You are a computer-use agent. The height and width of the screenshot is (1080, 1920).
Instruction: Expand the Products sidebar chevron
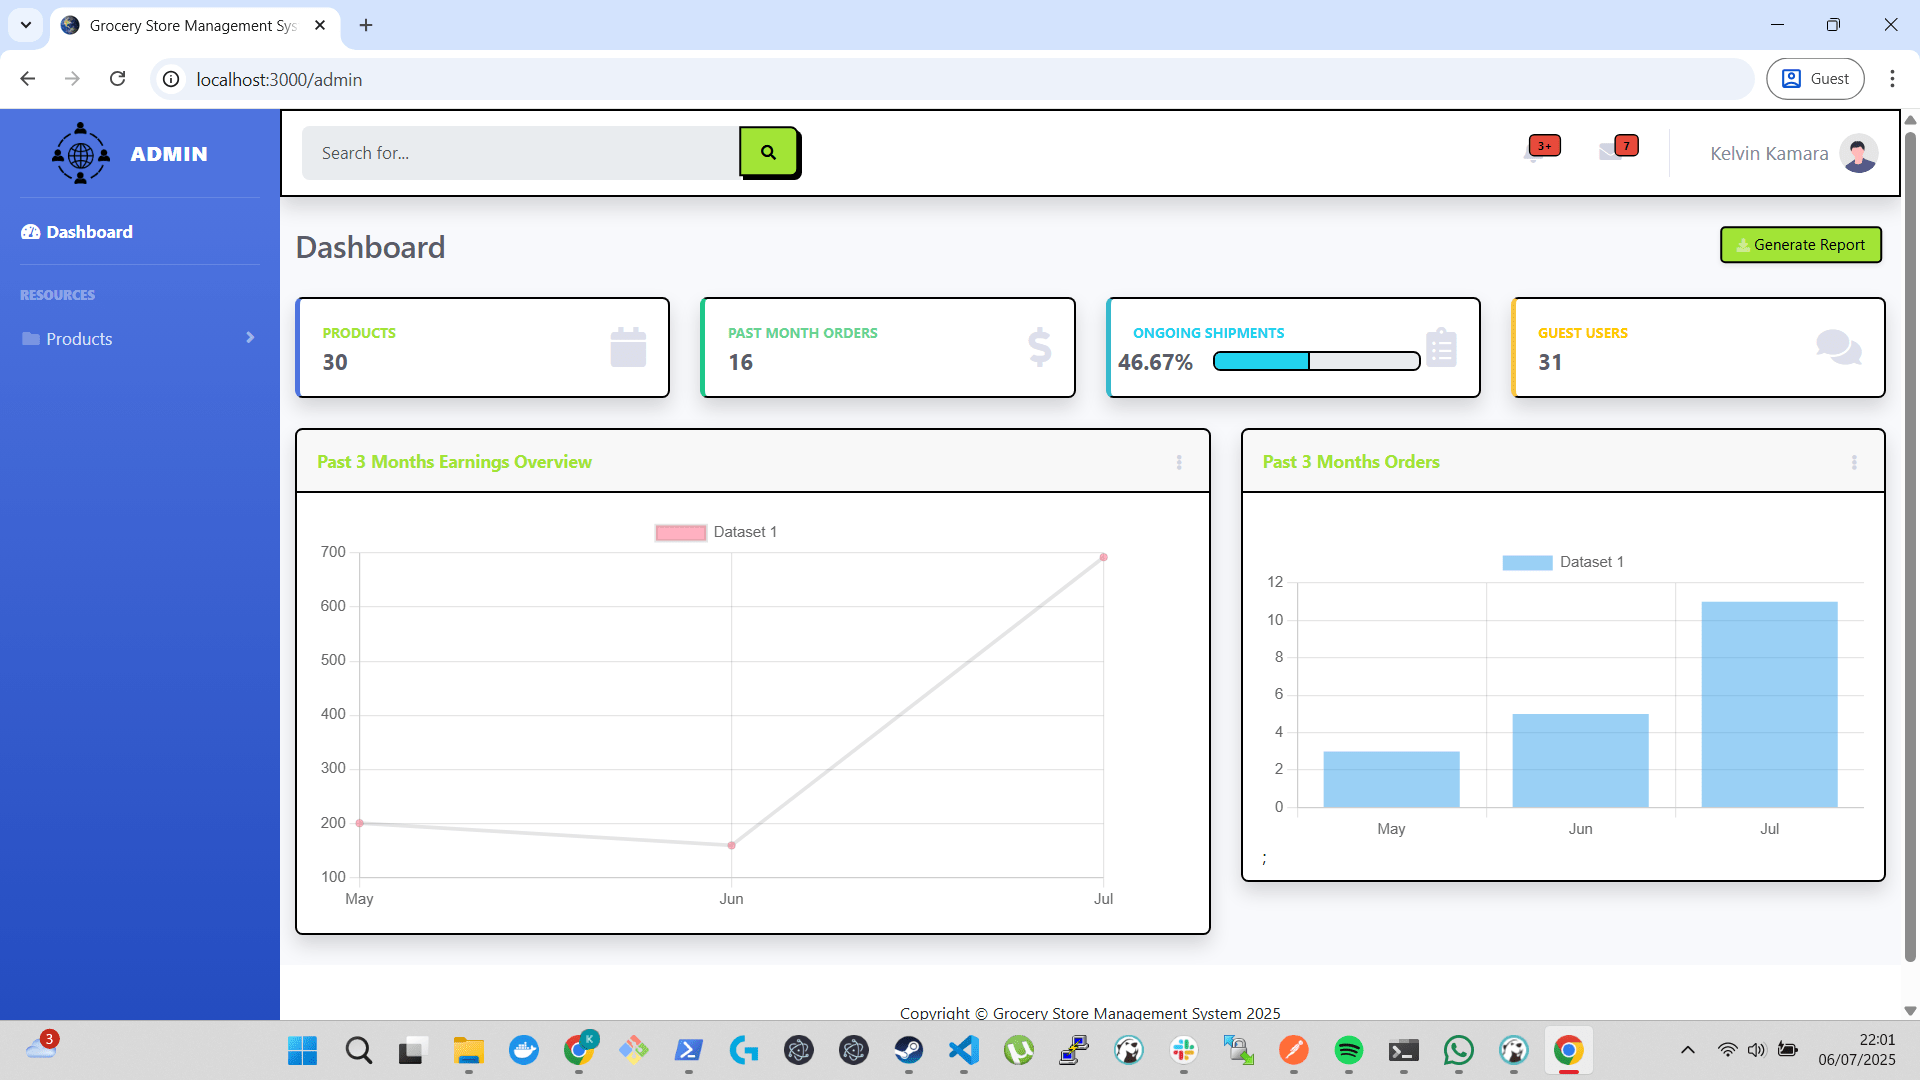(x=250, y=338)
